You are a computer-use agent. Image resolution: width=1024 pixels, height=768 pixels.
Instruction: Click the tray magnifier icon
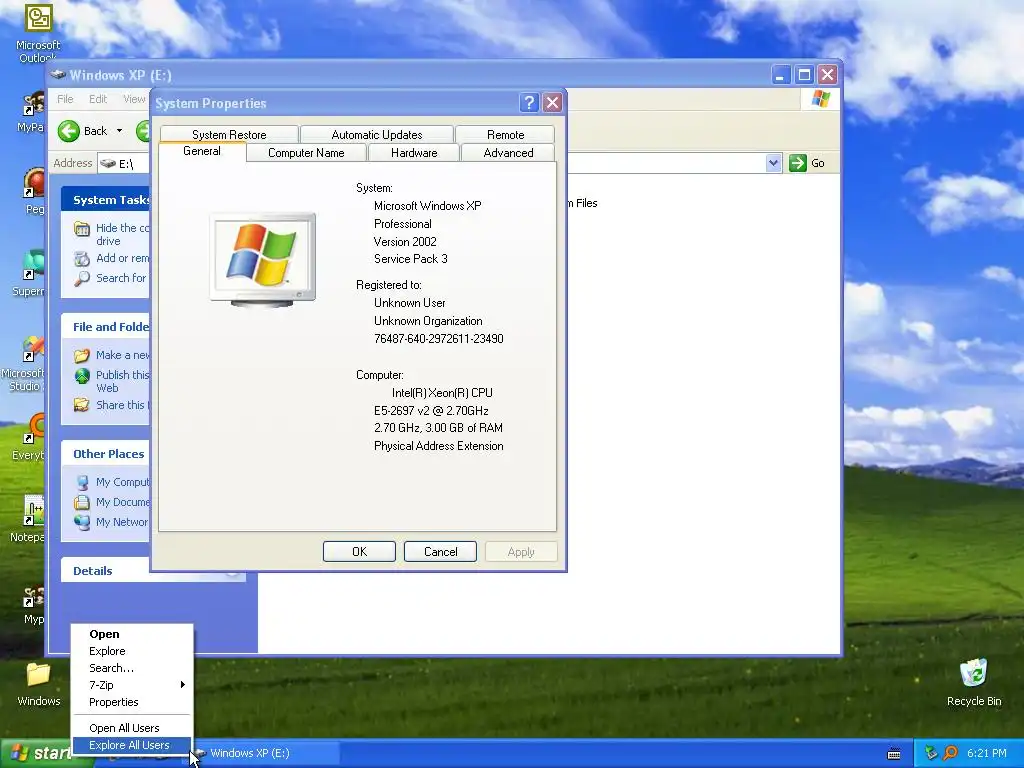pos(950,753)
